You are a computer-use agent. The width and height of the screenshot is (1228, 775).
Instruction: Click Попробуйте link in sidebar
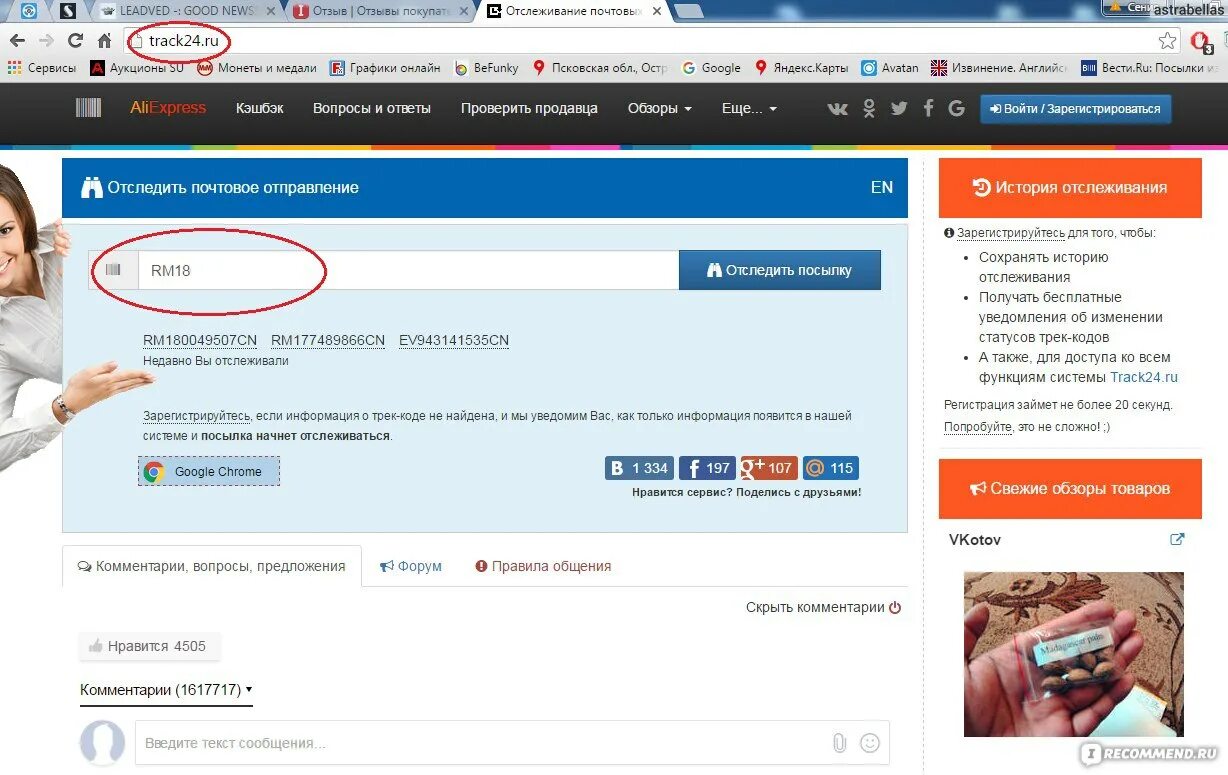pos(978,426)
